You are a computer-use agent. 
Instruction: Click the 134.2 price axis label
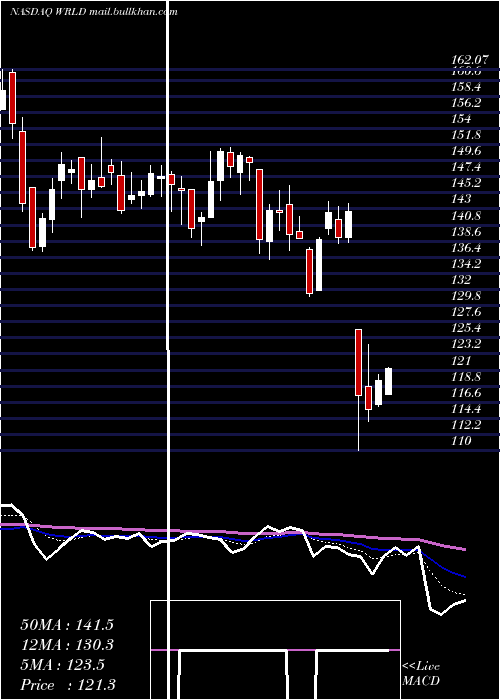(x=468, y=264)
